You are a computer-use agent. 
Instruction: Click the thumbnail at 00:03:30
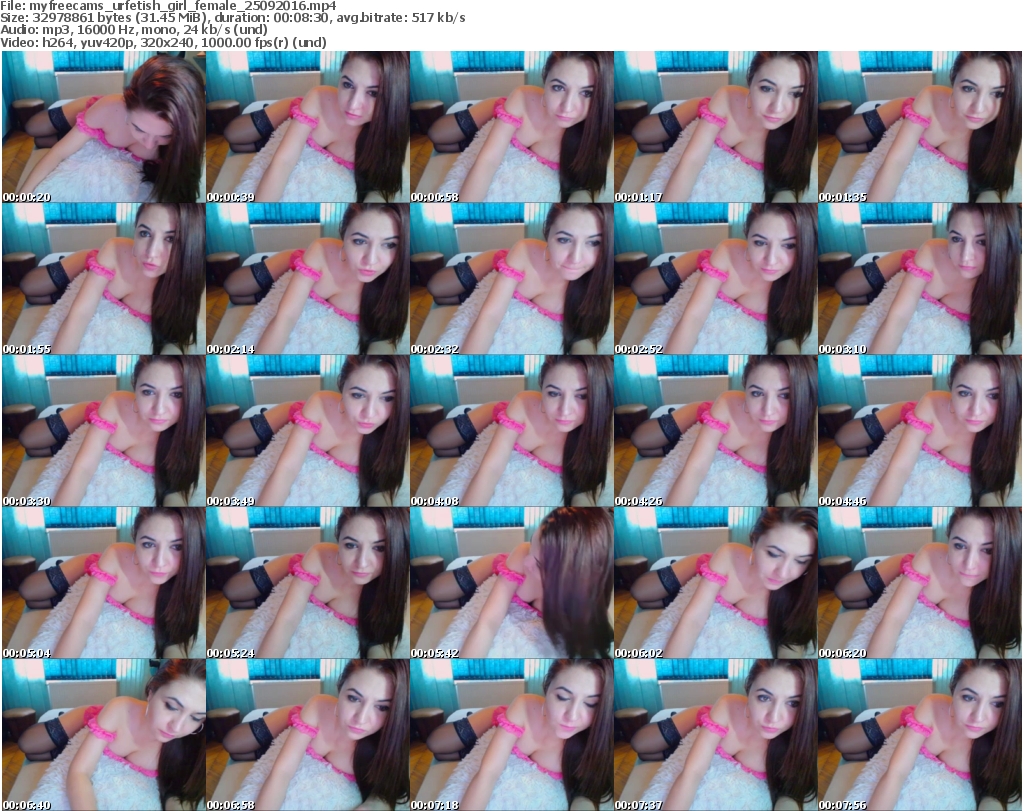point(103,431)
